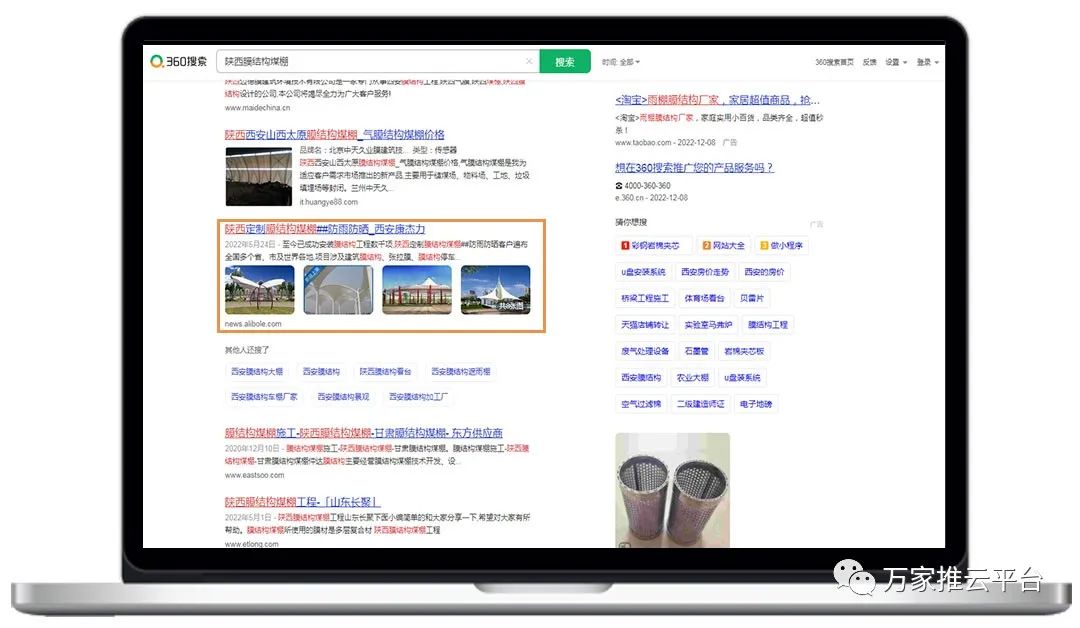
Task: Expand the 时间: 全部 filter dropdown
Action: [x=620, y=62]
